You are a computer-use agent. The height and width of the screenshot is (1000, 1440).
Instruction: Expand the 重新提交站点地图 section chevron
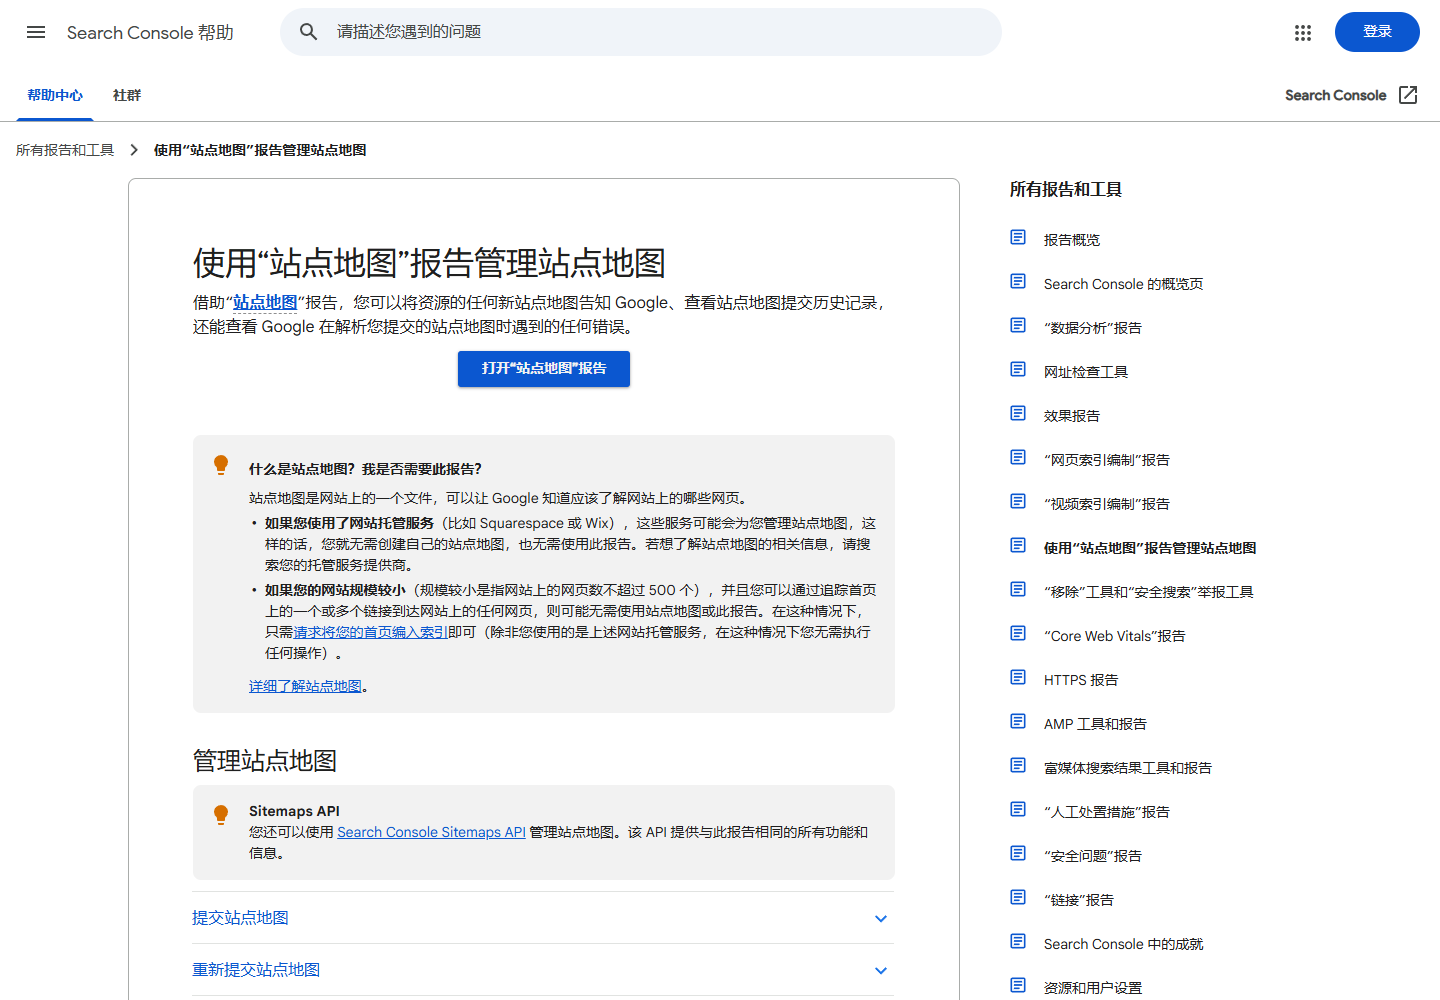[x=881, y=970]
